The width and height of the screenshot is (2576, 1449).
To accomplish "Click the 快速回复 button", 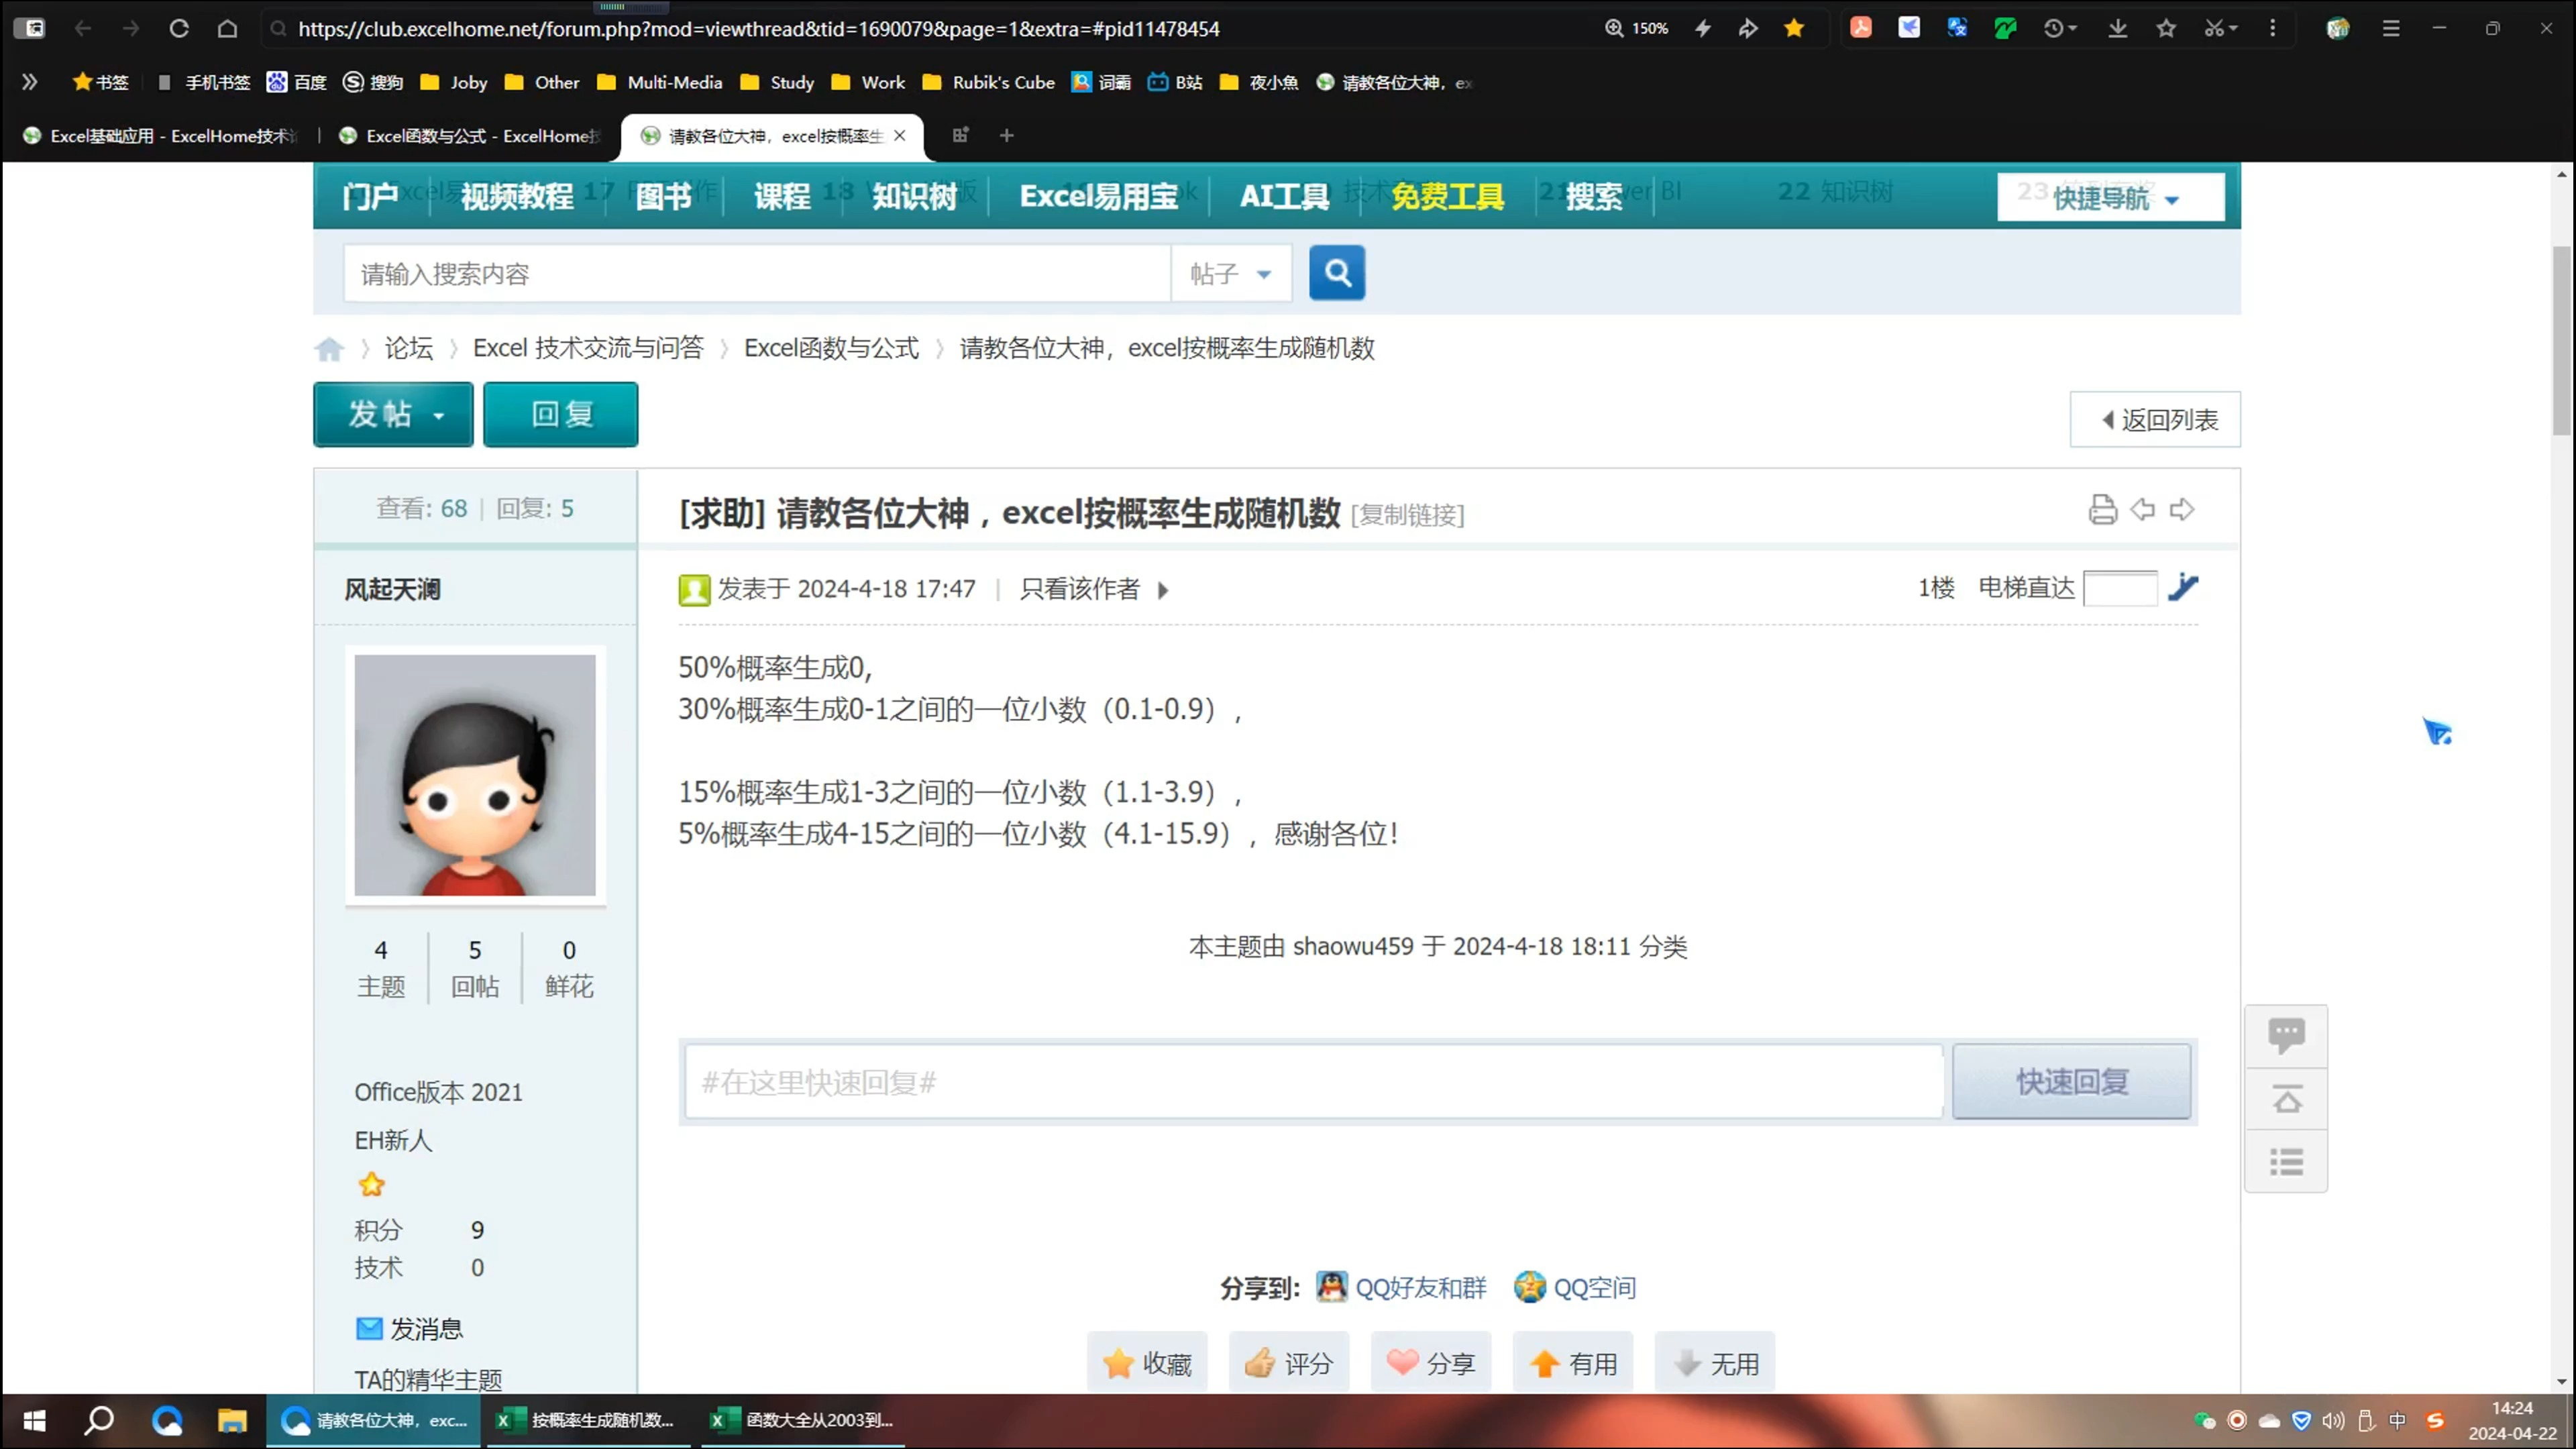I will pos(2071,1082).
